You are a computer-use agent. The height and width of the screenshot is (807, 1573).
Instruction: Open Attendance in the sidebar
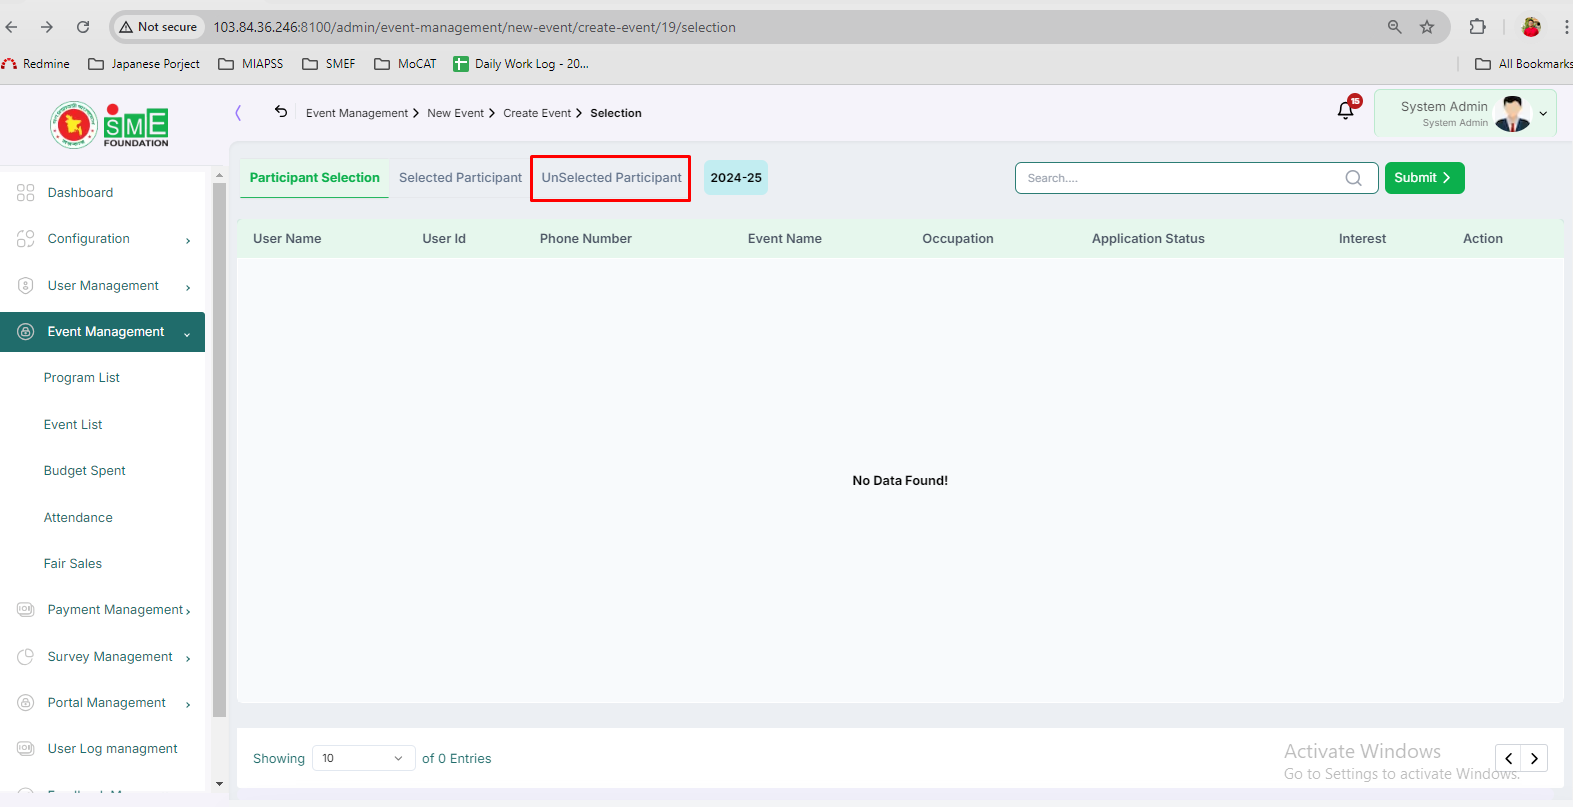78,518
